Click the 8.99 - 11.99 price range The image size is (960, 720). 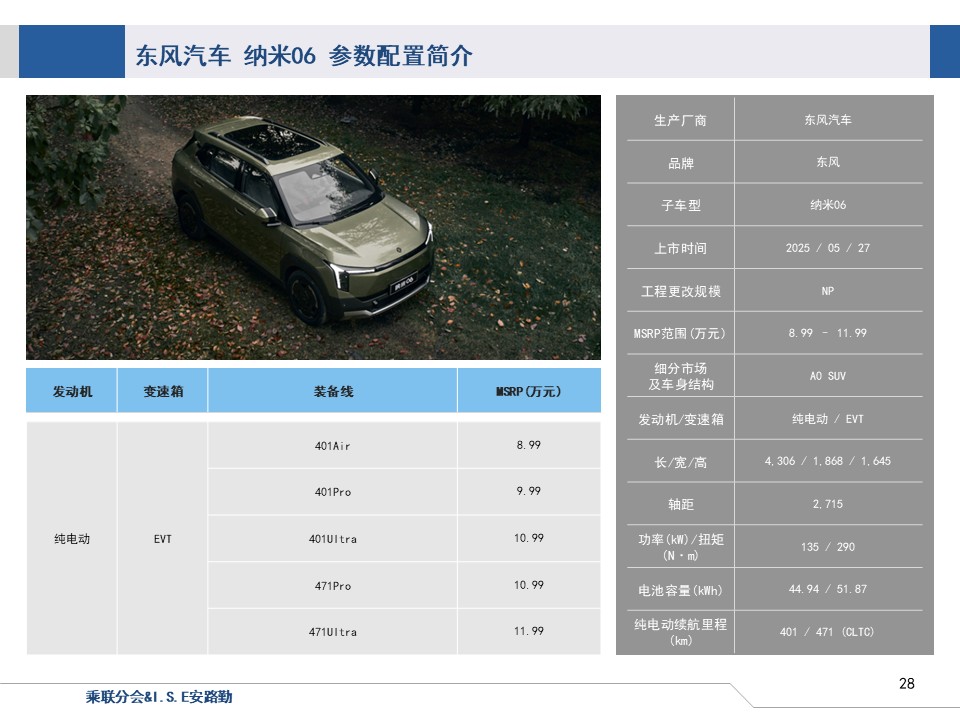coord(828,333)
